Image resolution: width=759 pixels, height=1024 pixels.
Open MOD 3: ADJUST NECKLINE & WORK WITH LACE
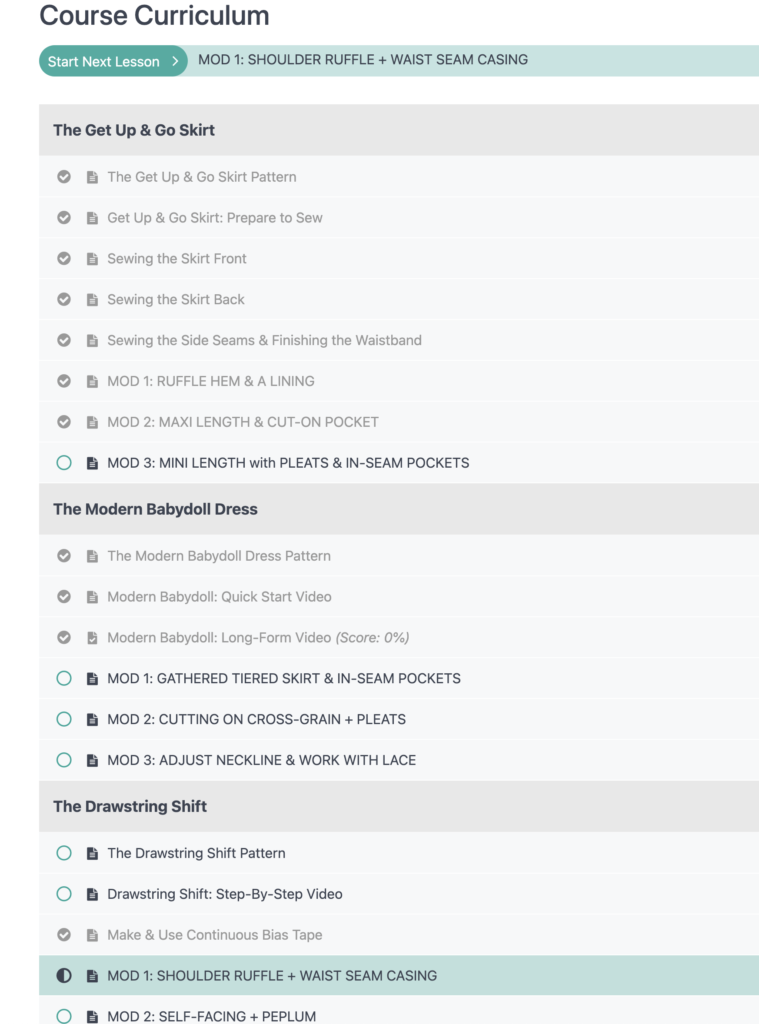pyautogui.click(x=261, y=760)
